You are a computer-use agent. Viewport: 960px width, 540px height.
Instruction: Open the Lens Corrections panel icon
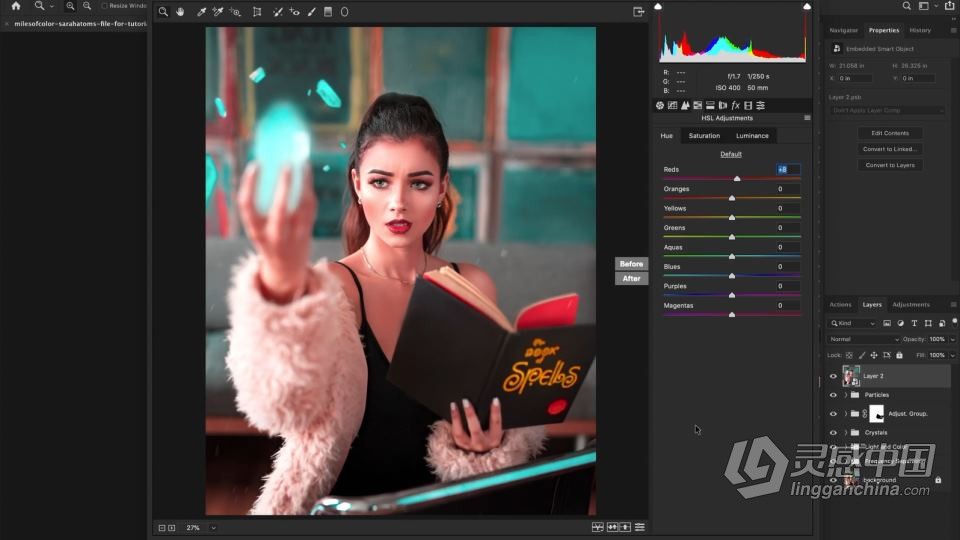(722, 105)
